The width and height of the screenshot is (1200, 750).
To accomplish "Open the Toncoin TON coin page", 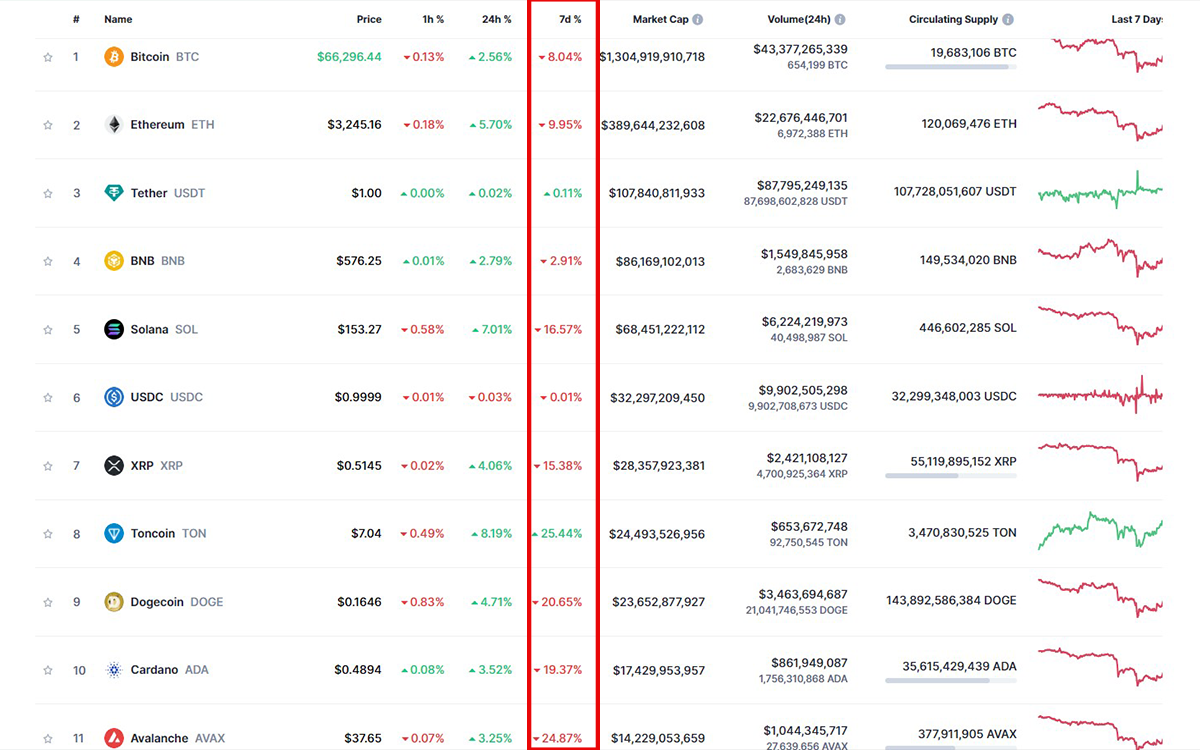I will [168, 534].
